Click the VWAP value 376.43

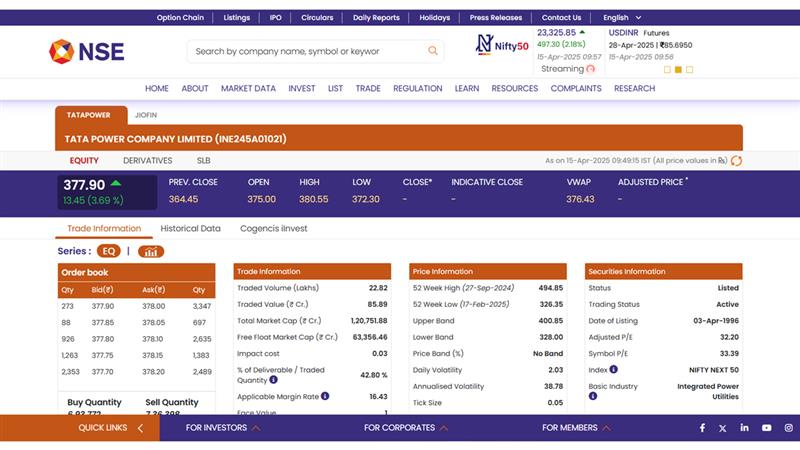point(580,199)
